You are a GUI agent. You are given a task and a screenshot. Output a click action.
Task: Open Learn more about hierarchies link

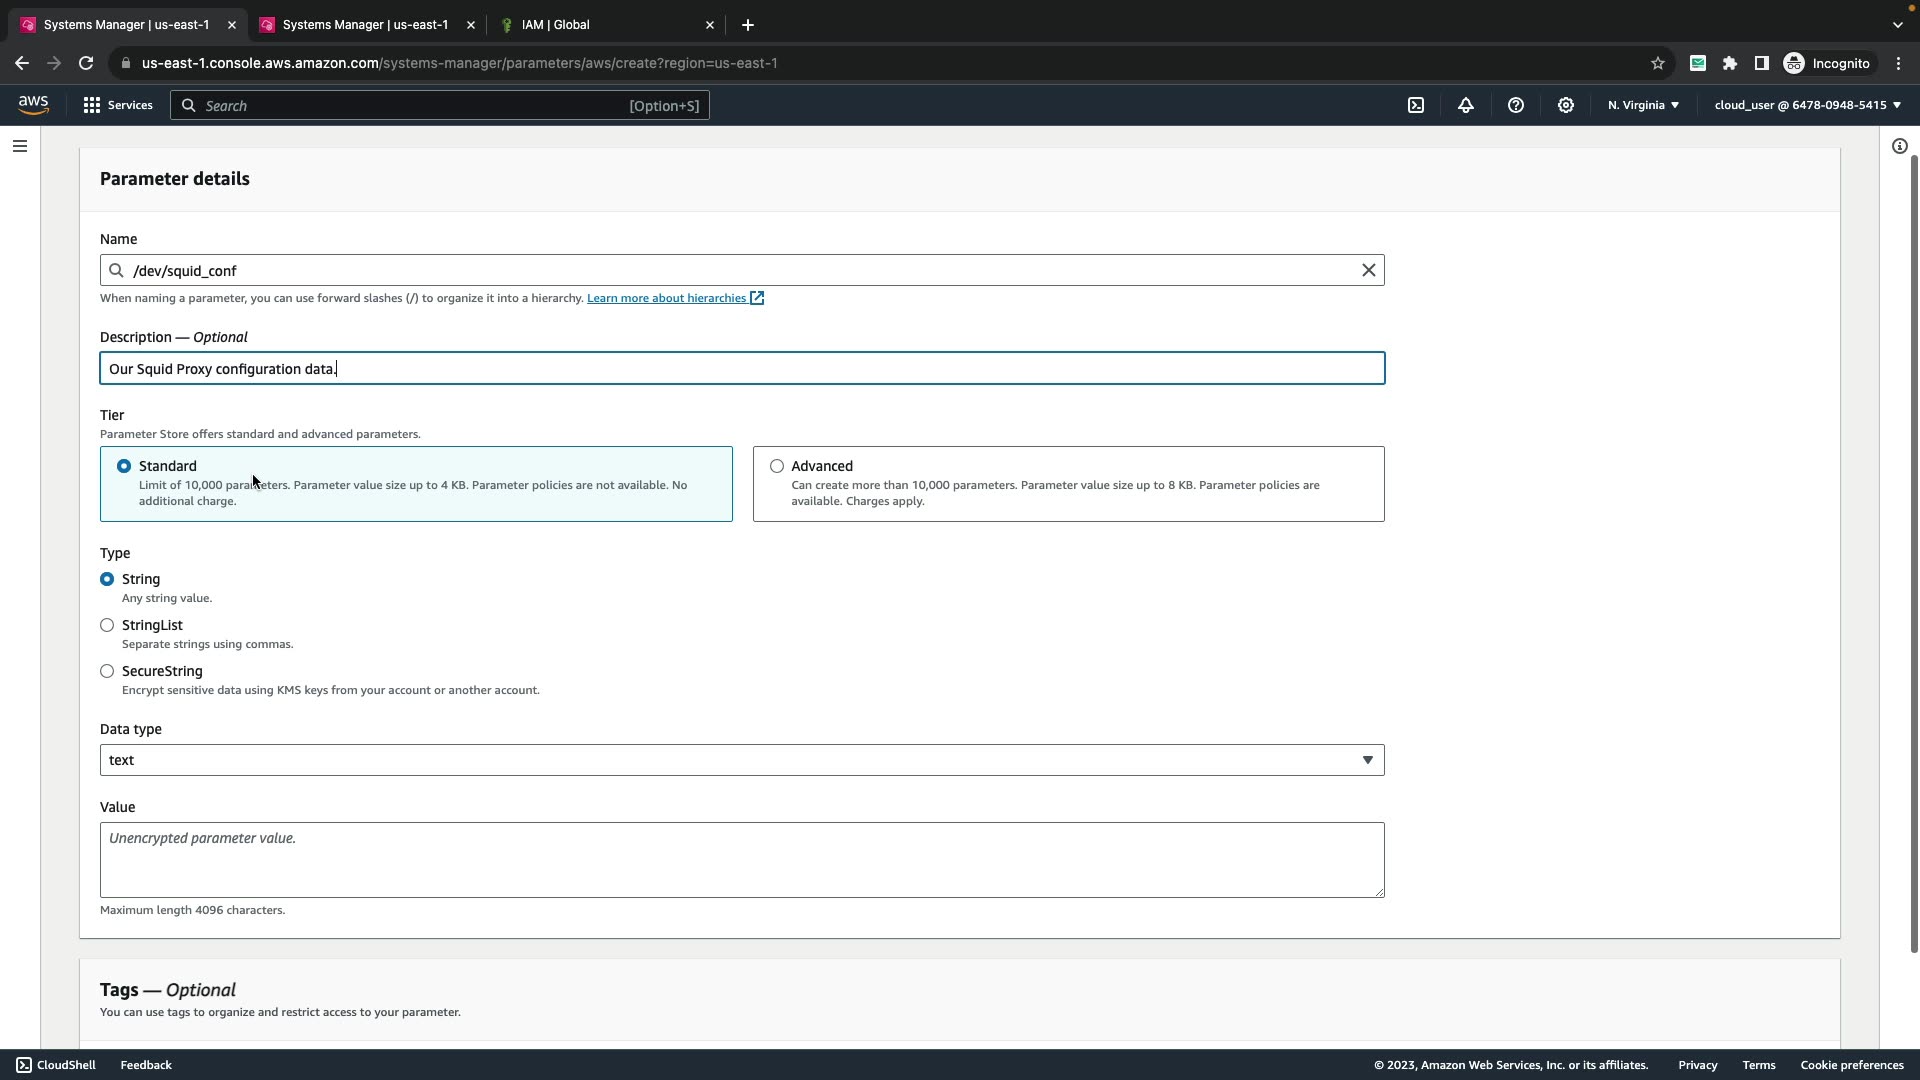[667, 298]
